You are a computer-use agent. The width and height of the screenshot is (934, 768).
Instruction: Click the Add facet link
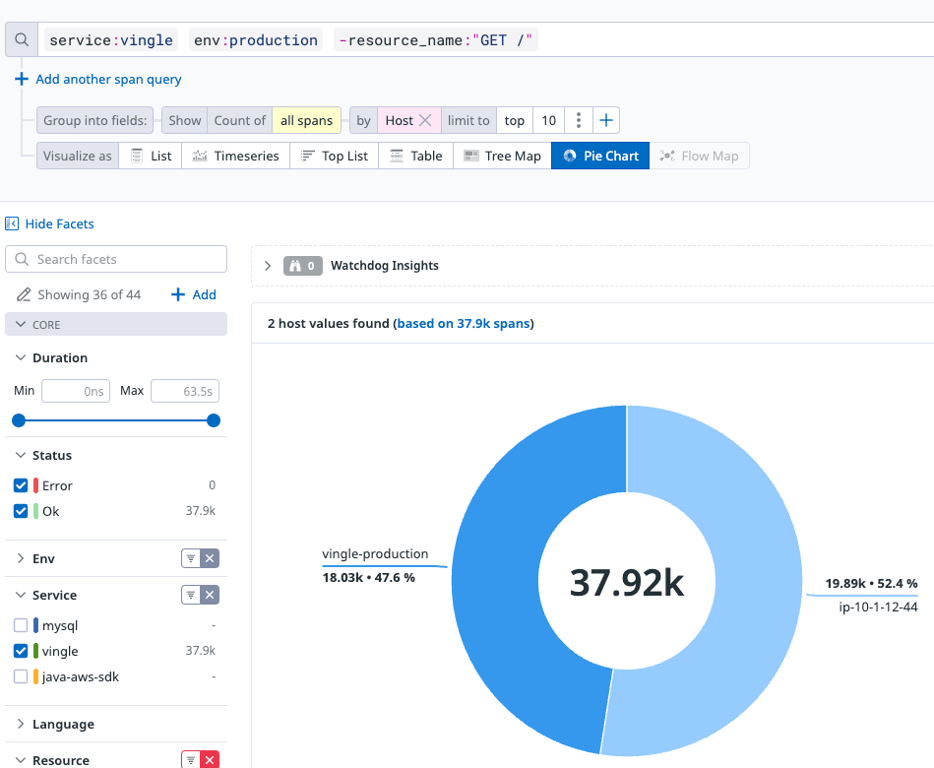pos(204,294)
